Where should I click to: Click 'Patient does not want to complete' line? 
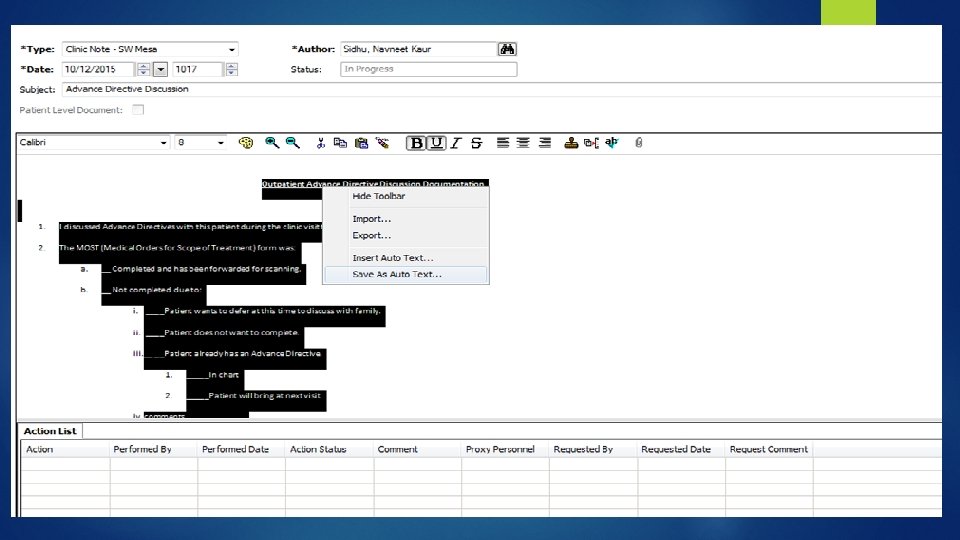231,332
